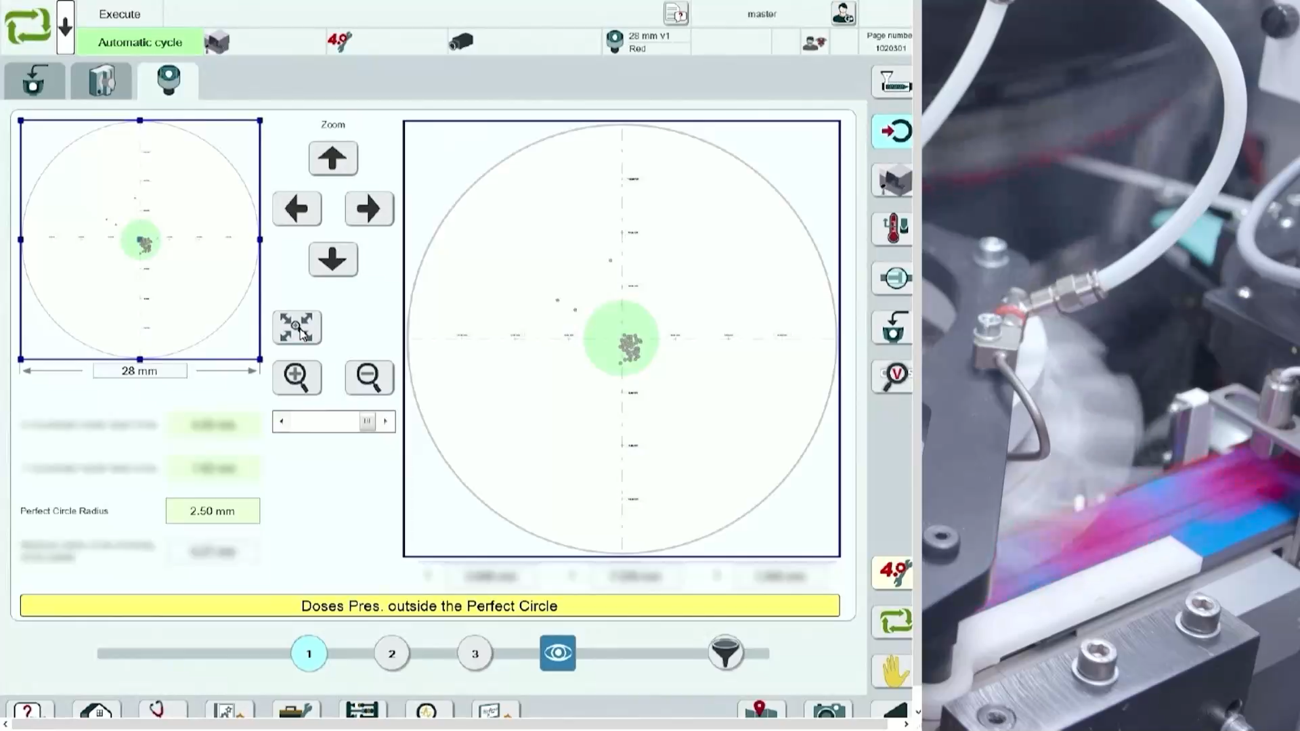Open the thermometer temperature page in sidebar
This screenshot has width=1300, height=731.
point(892,229)
